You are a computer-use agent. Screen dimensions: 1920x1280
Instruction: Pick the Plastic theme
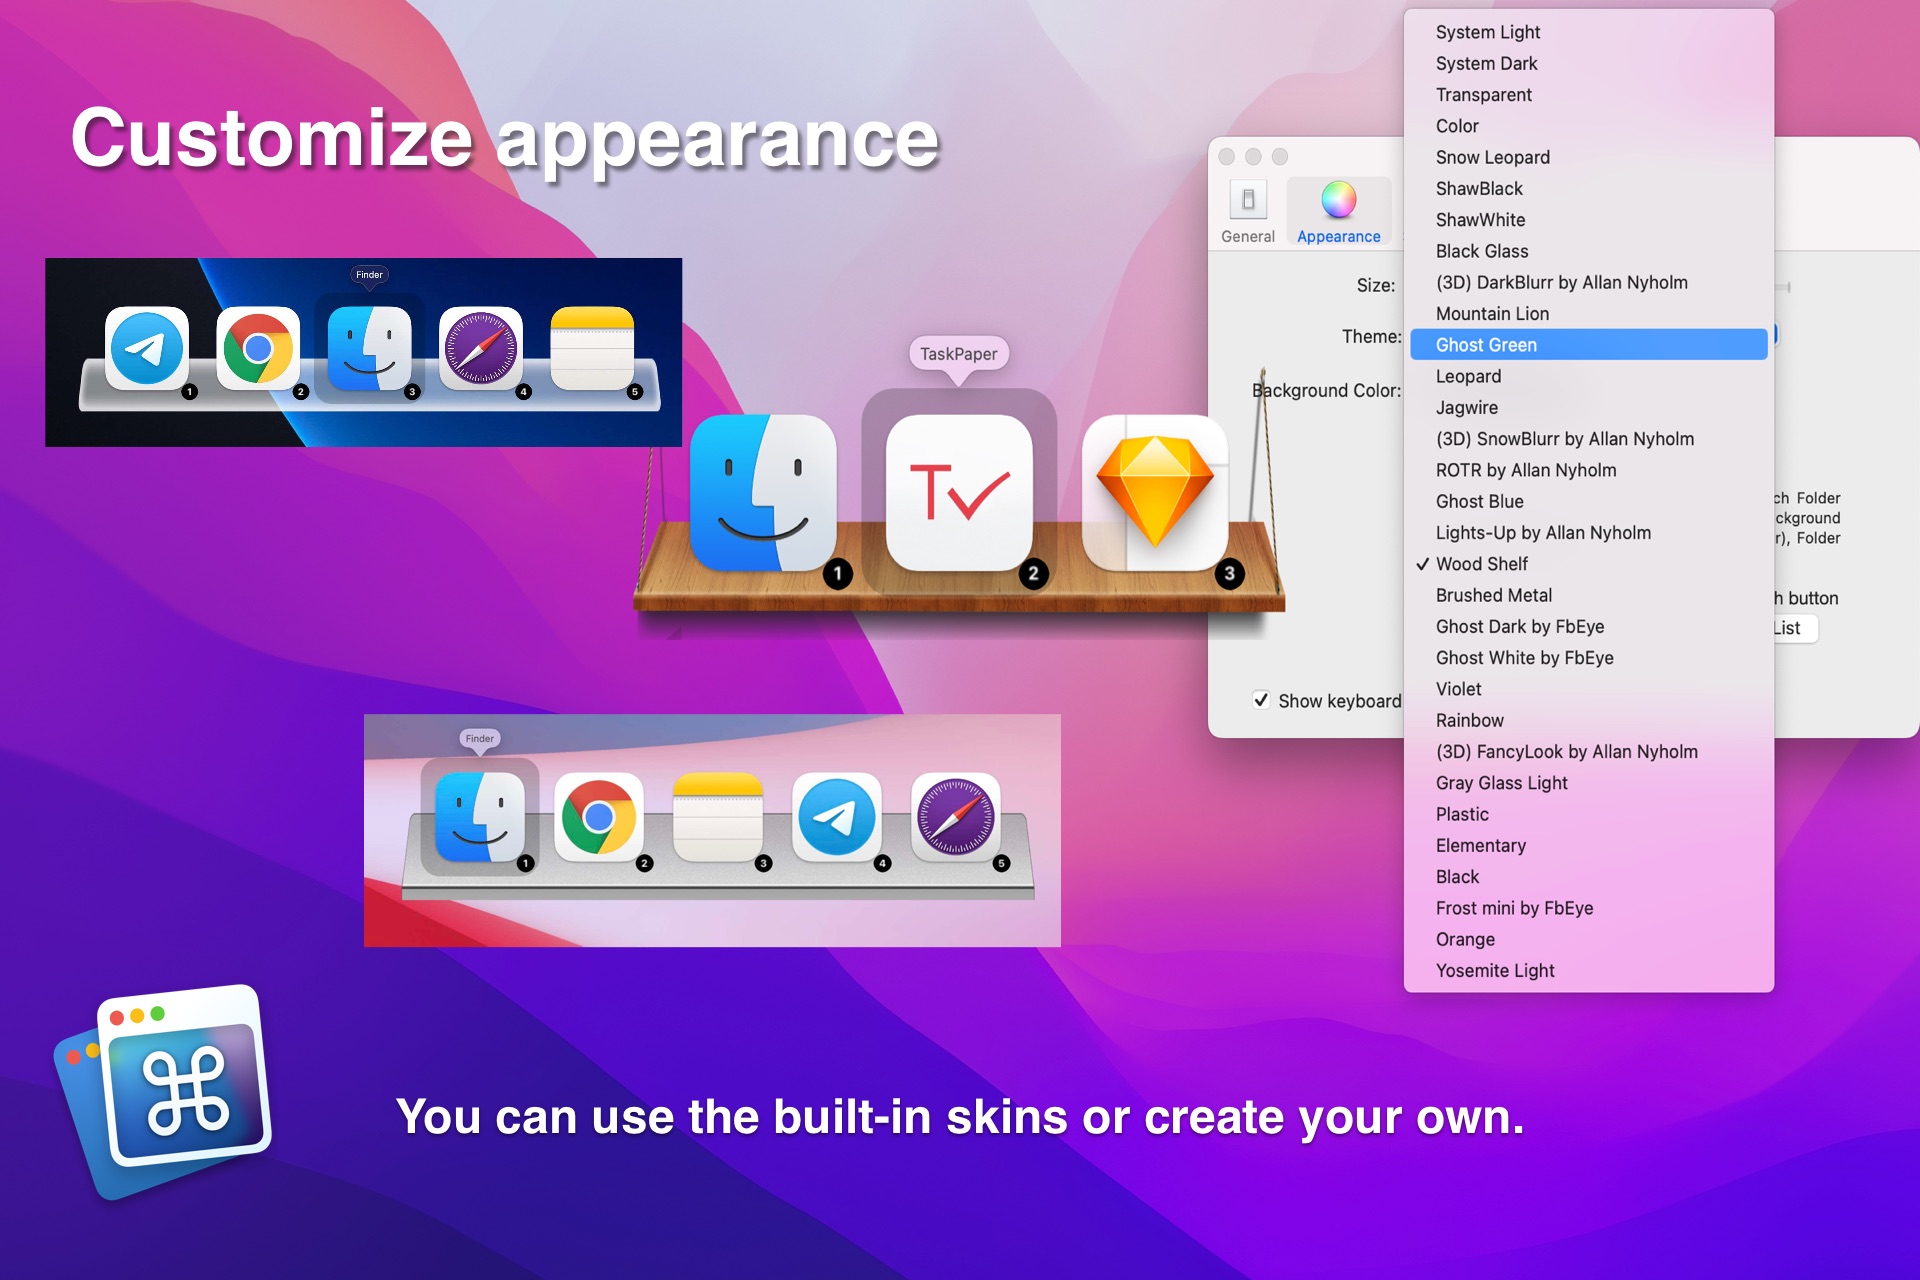coord(1589,814)
